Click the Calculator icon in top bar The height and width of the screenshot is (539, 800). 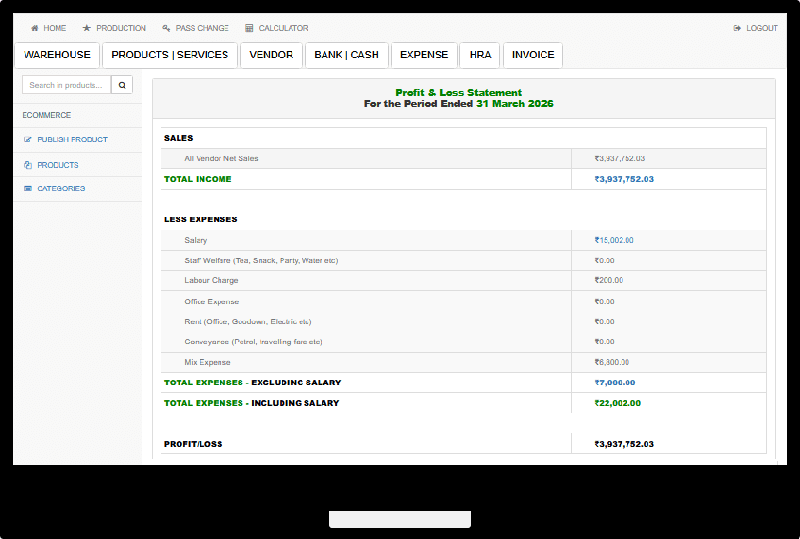tap(249, 28)
